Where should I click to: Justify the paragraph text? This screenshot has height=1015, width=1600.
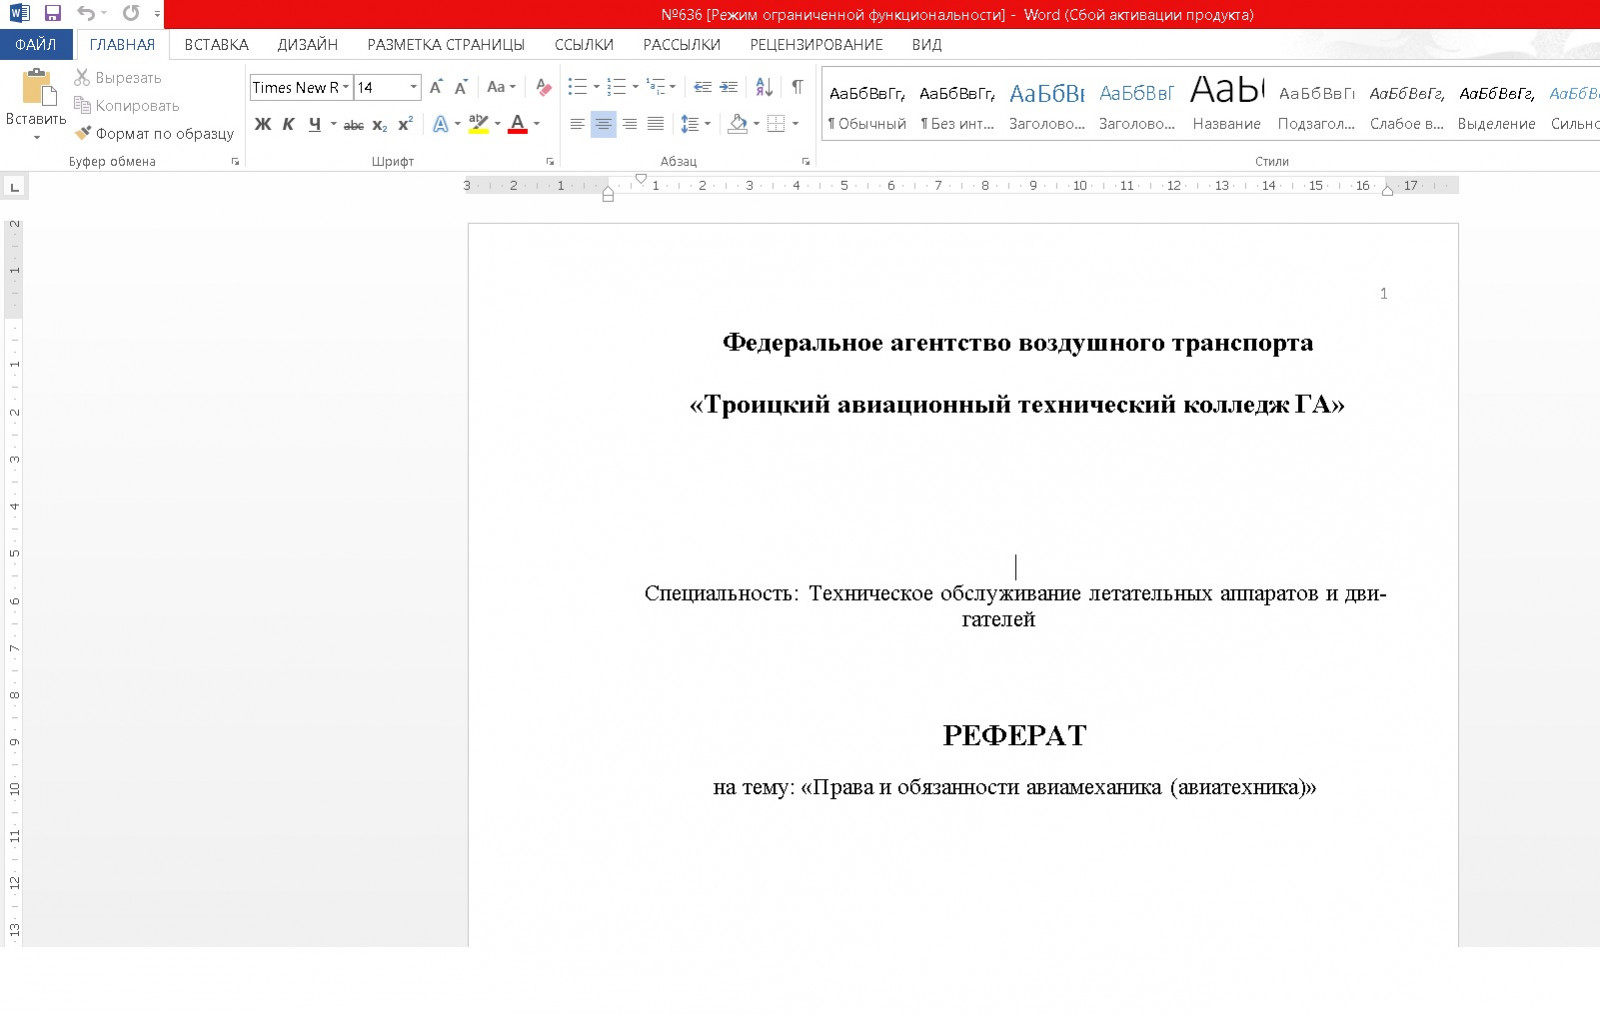point(655,124)
